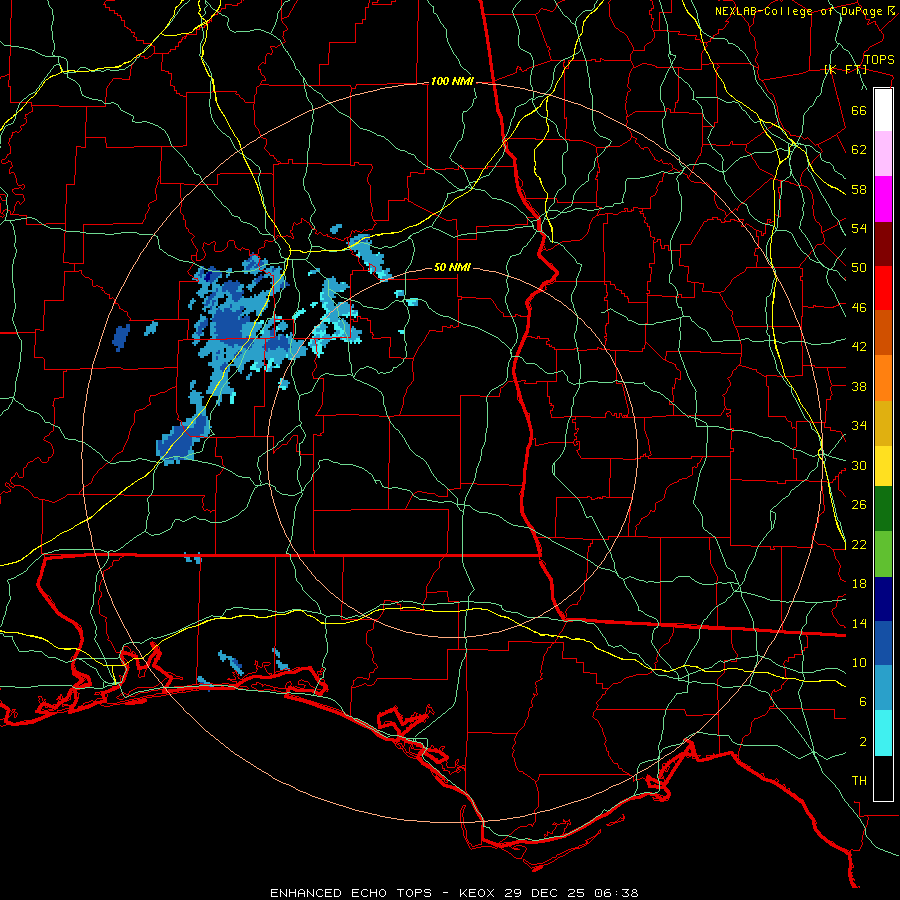Click the white 66 K FT color swatch
The image size is (900, 900).
[x=883, y=110]
